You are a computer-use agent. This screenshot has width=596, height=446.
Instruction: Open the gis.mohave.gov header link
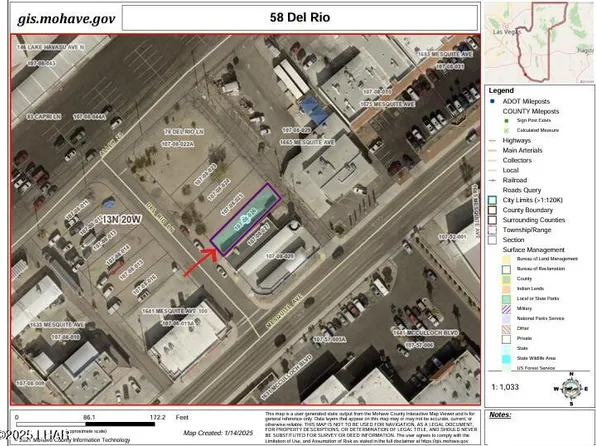point(66,19)
